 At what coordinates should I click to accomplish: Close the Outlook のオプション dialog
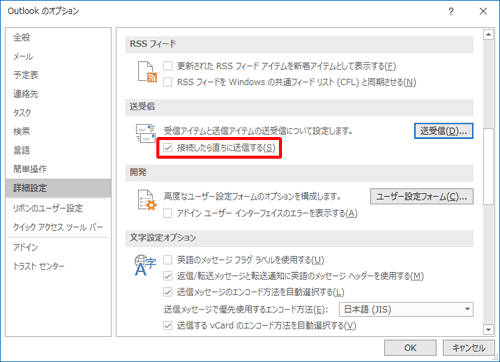click(x=483, y=12)
